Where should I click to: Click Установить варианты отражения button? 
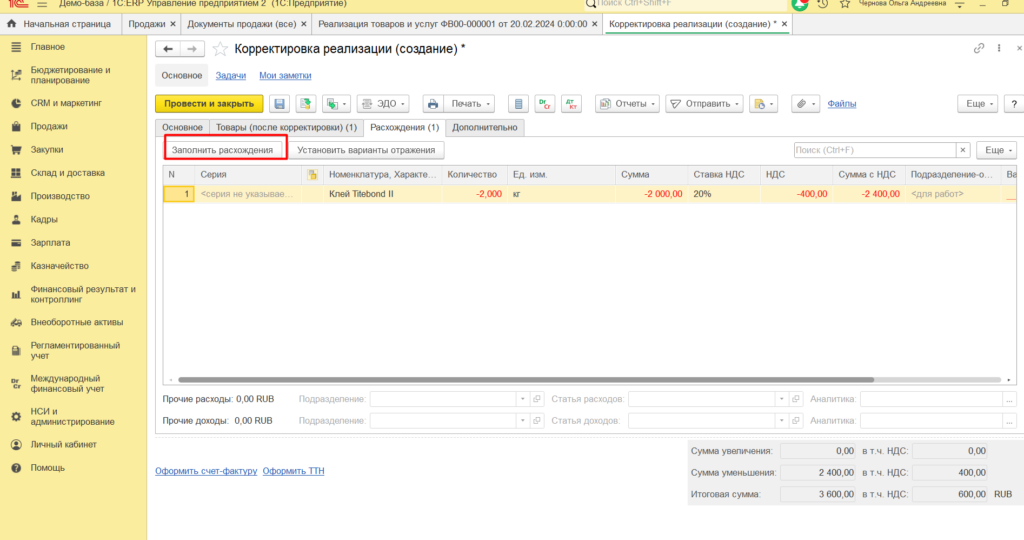click(x=366, y=150)
